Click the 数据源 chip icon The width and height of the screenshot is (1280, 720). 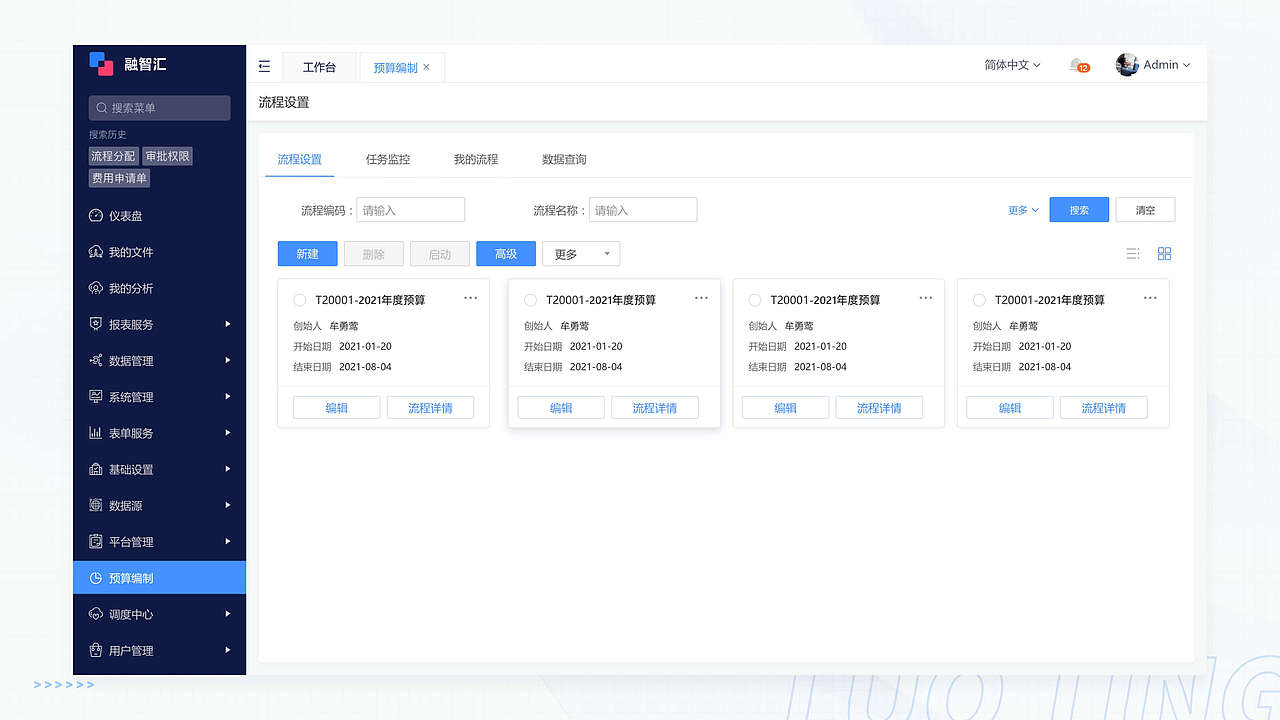pos(96,505)
